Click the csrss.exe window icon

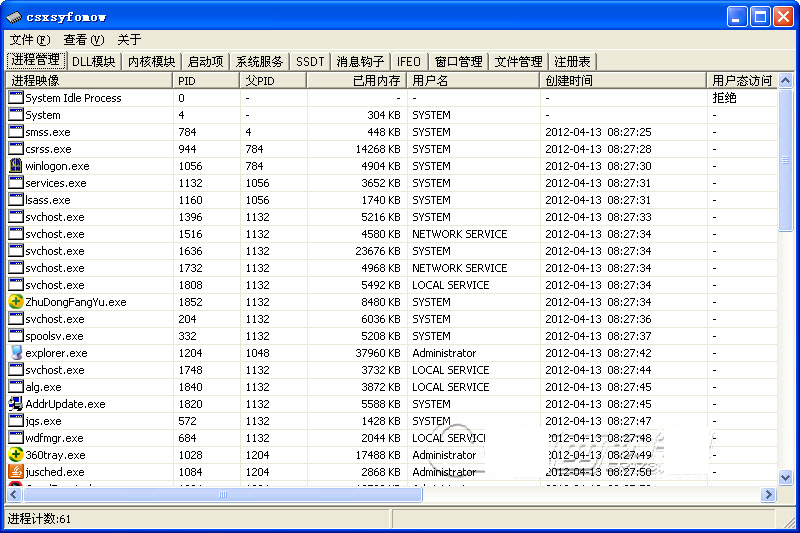[x=16, y=148]
